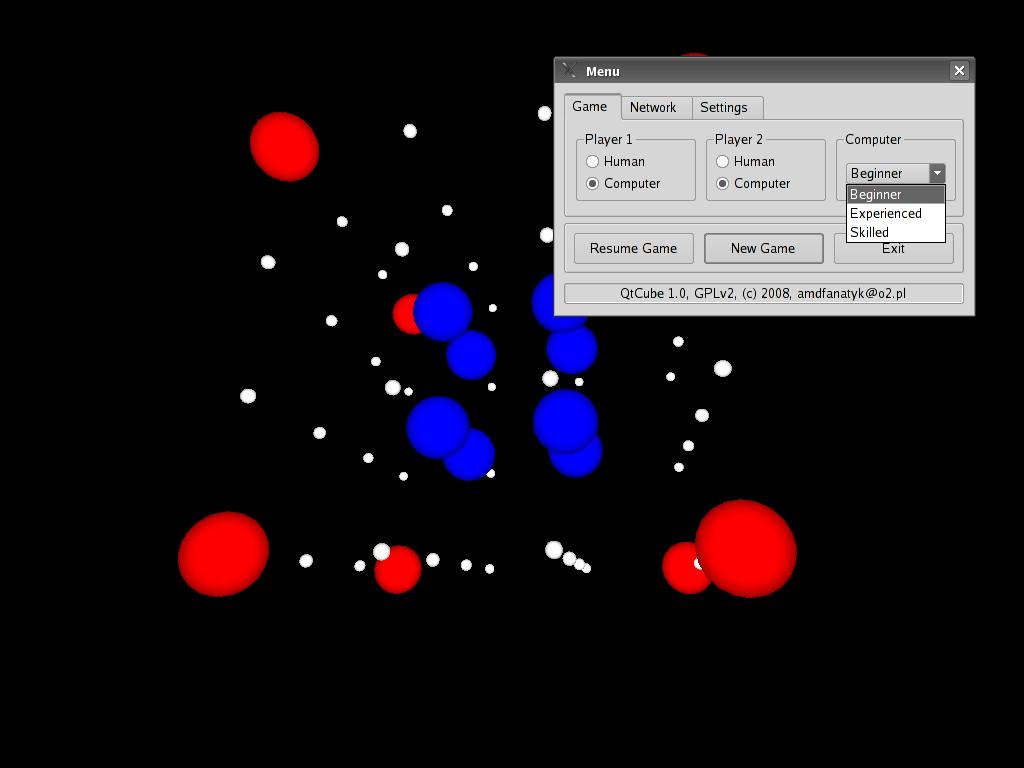The height and width of the screenshot is (768, 1024).
Task: Switch to the Game tab
Action: point(591,106)
